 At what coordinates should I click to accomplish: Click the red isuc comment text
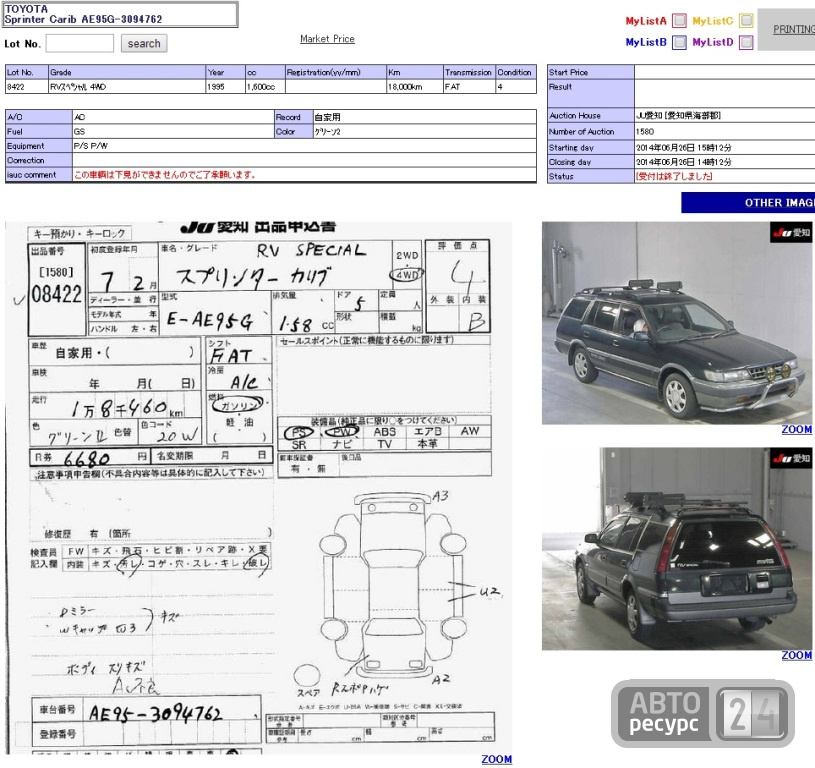[165, 175]
